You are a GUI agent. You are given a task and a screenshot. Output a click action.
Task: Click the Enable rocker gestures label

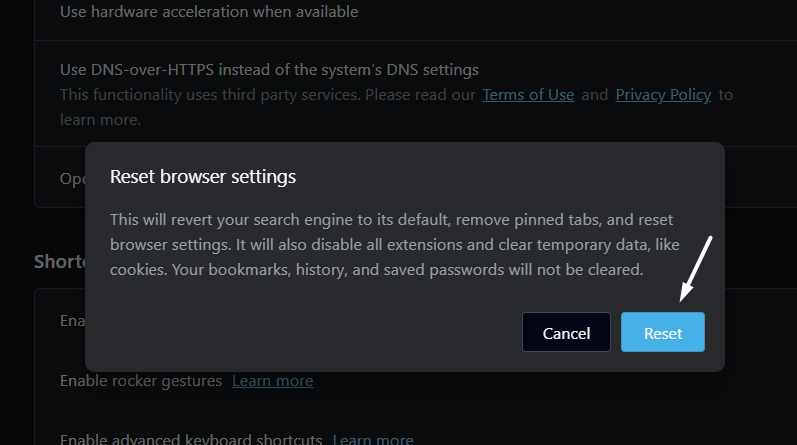[x=142, y=381]
